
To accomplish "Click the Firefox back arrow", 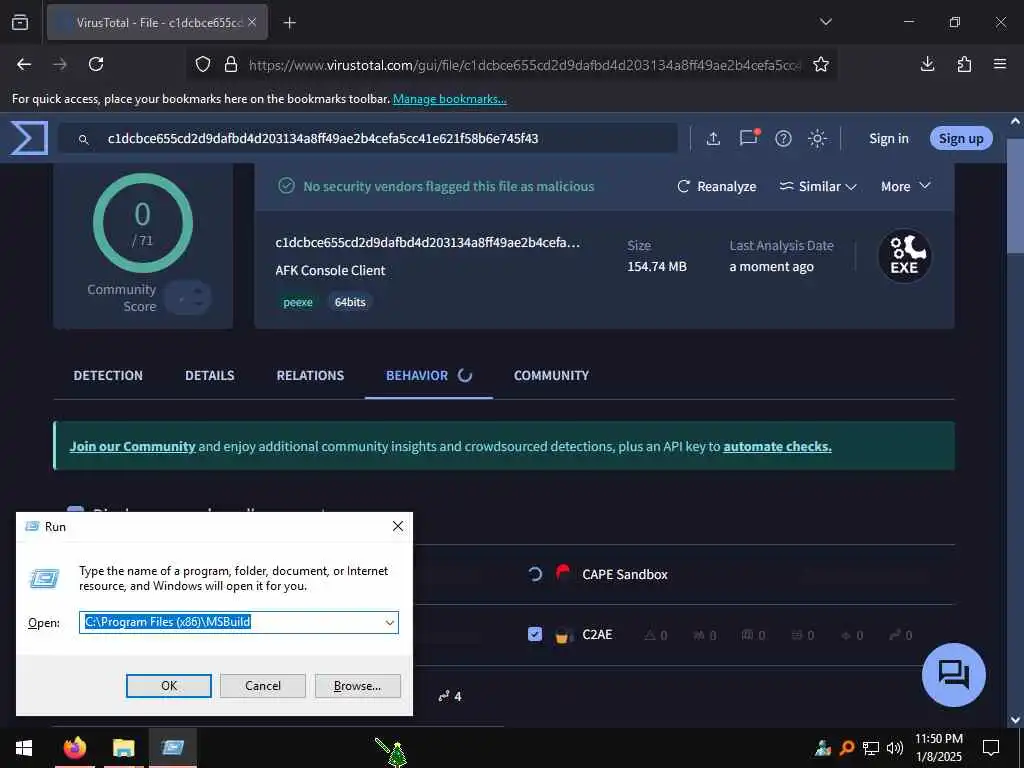I will [x=24, y=64].
